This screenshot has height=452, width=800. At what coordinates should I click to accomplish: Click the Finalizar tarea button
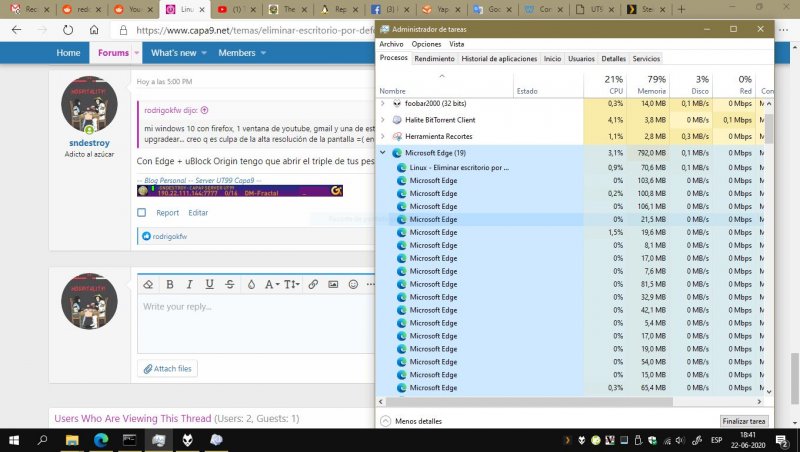pyautogui.click(x=744, y=421)
